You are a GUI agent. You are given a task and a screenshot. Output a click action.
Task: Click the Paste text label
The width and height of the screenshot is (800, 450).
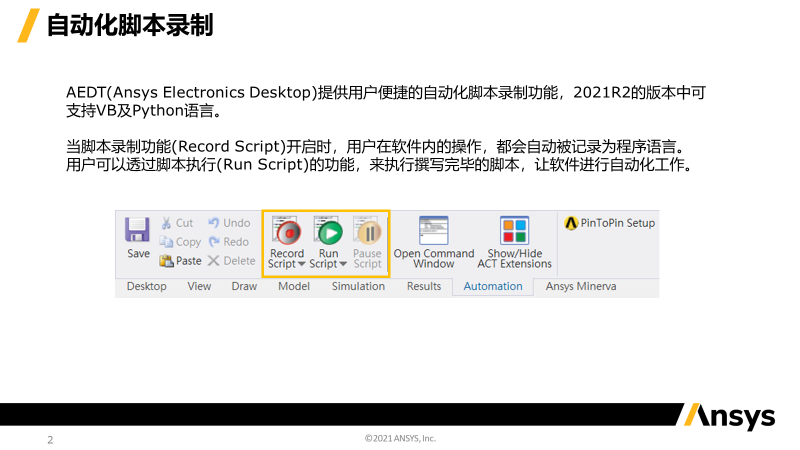(189, 261)
